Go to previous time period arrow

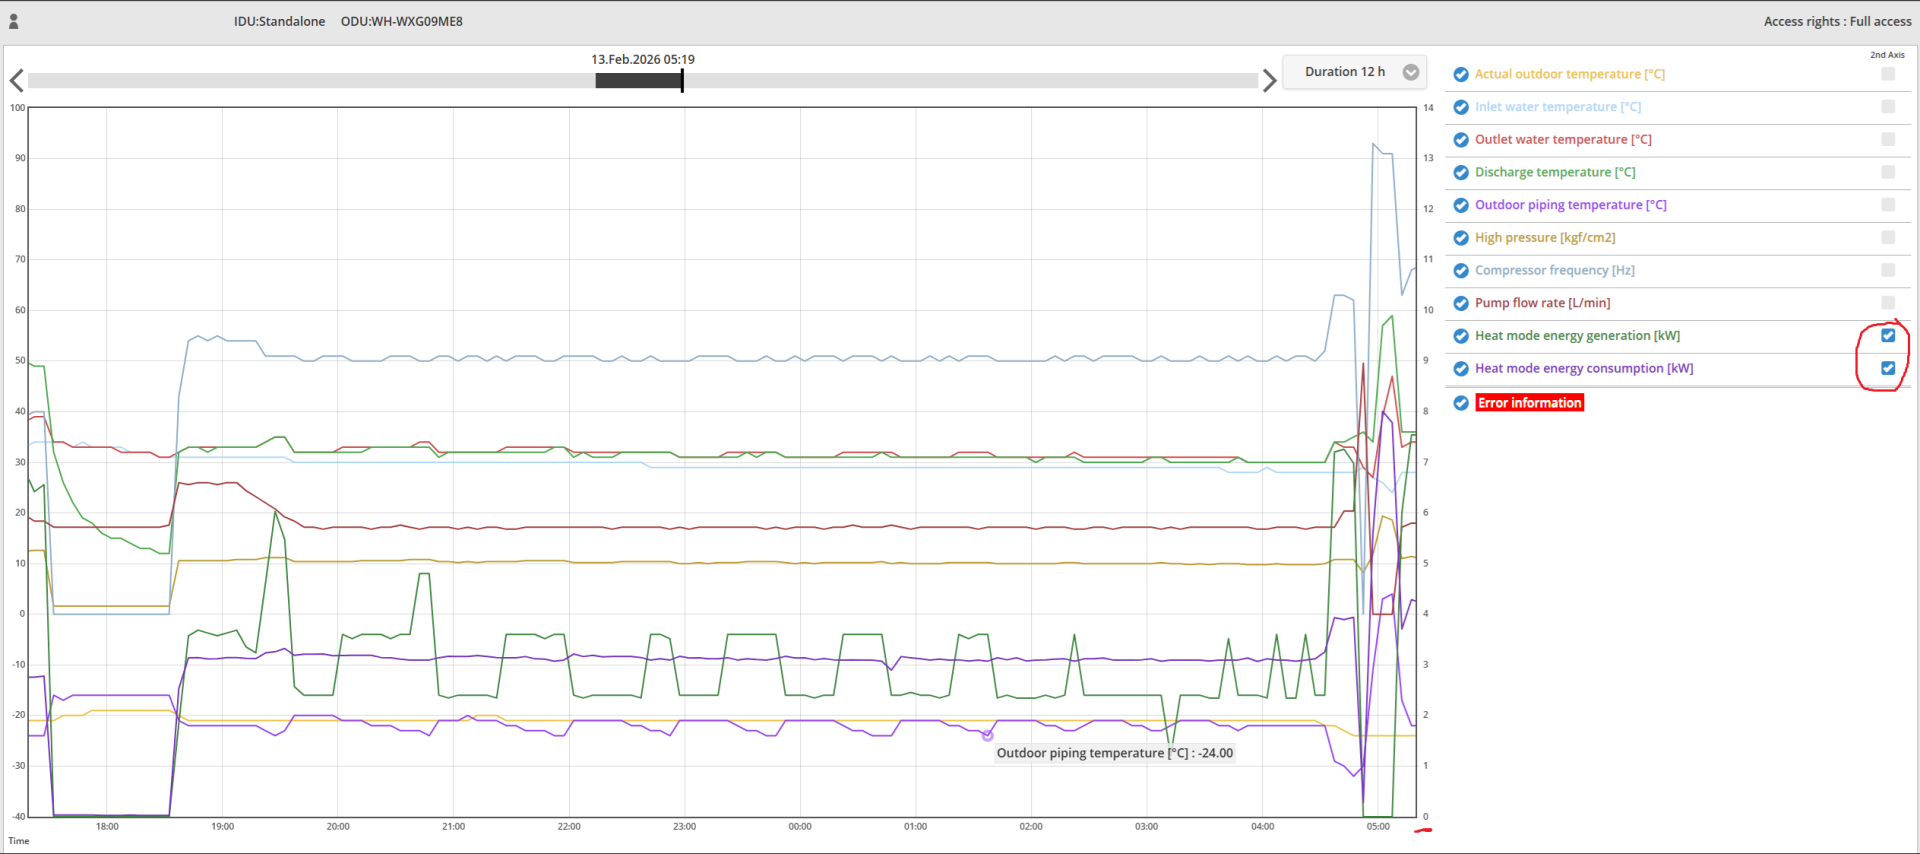pos(16,81)
